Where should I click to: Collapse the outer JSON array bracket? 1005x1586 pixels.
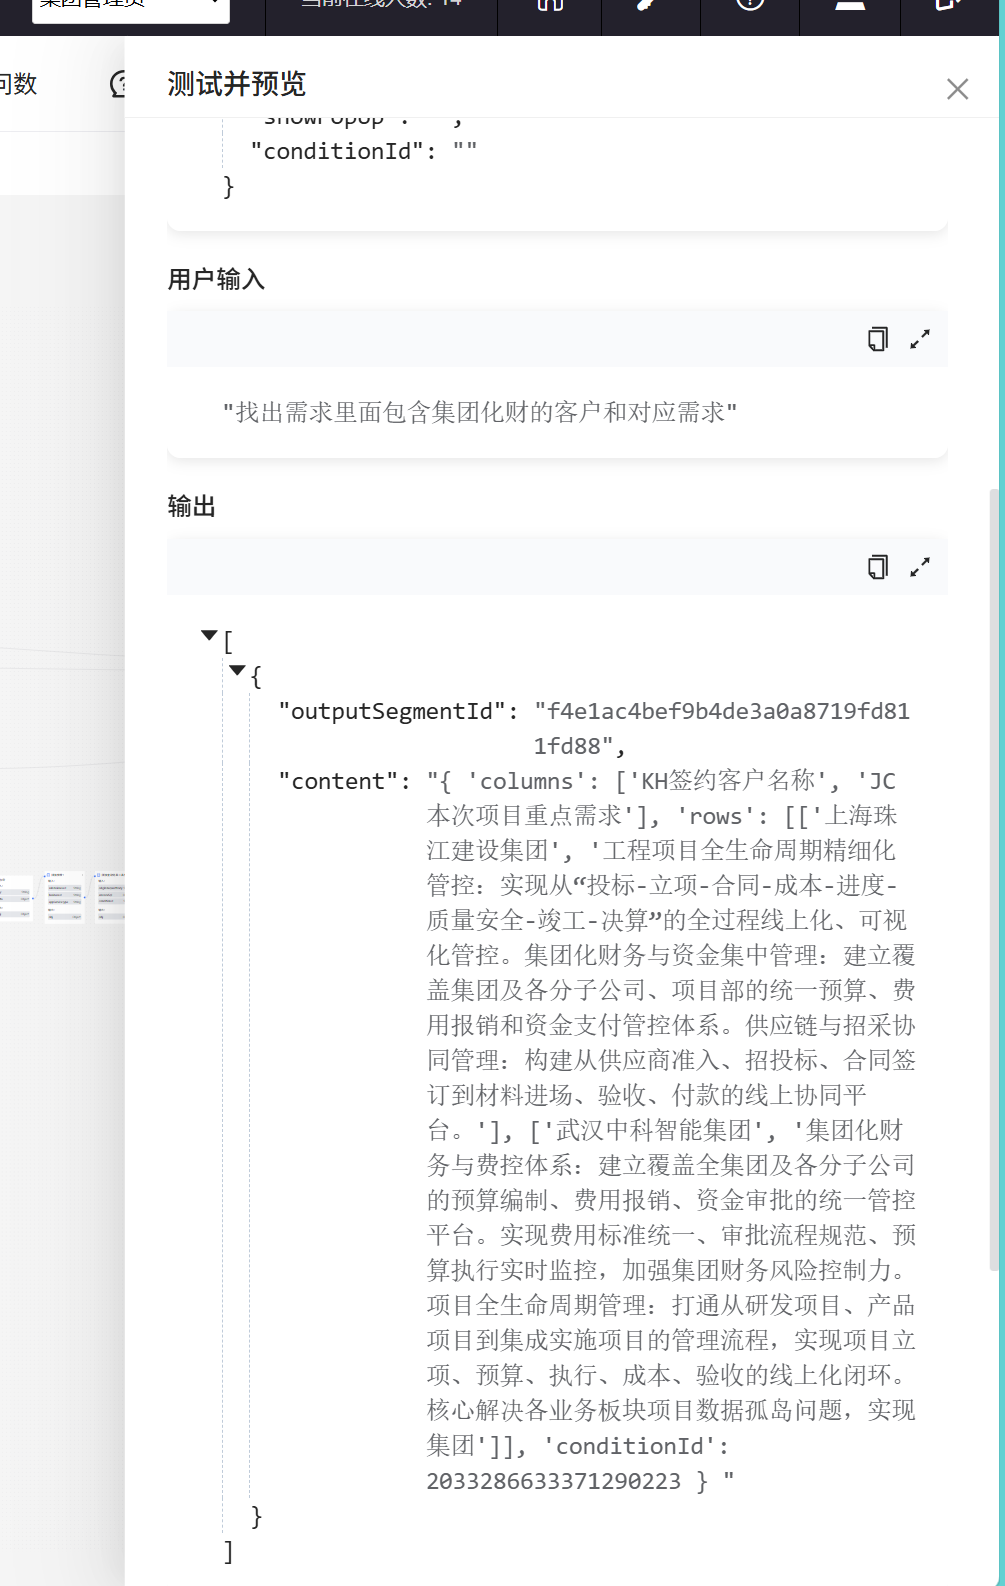[x=209, y=635]
